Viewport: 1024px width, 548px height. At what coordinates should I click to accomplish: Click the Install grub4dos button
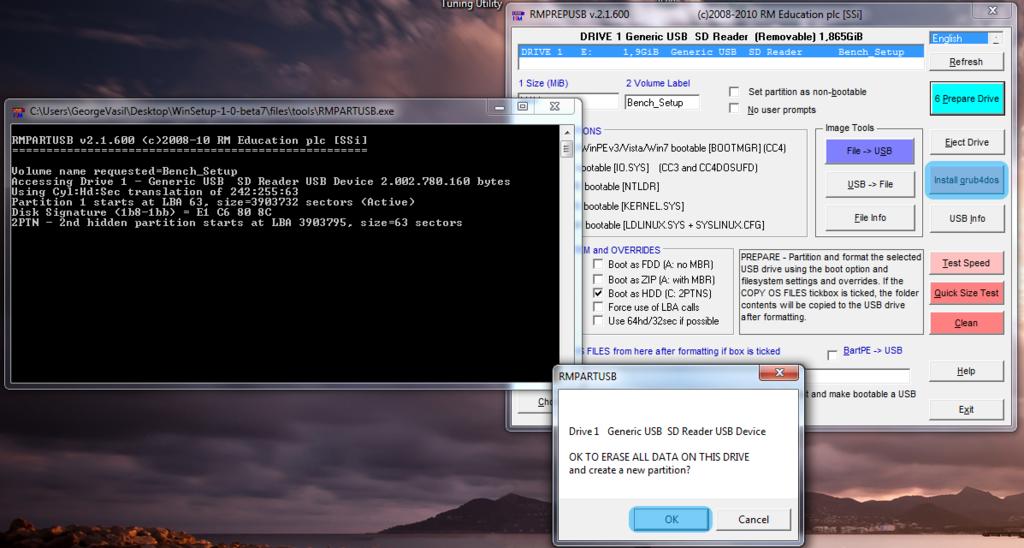point(966,180)
